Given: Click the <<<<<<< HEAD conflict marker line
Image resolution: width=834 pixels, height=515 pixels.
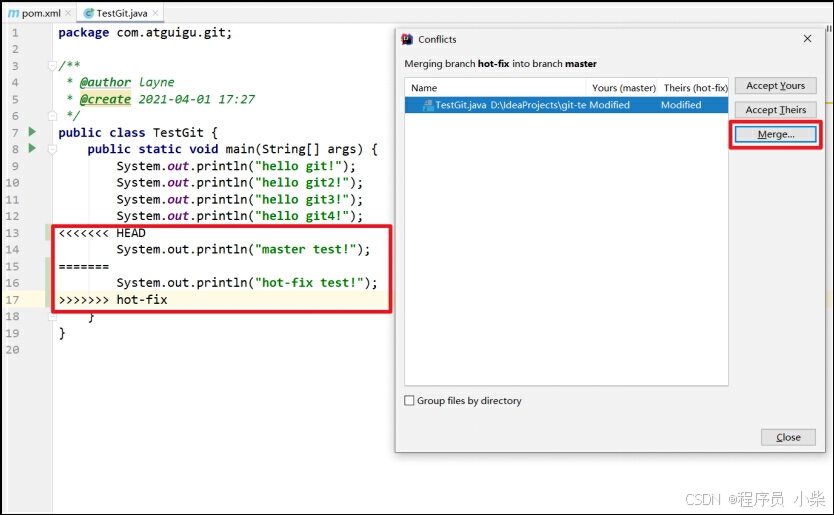Looking at the screenshot, I should point(102,233).
